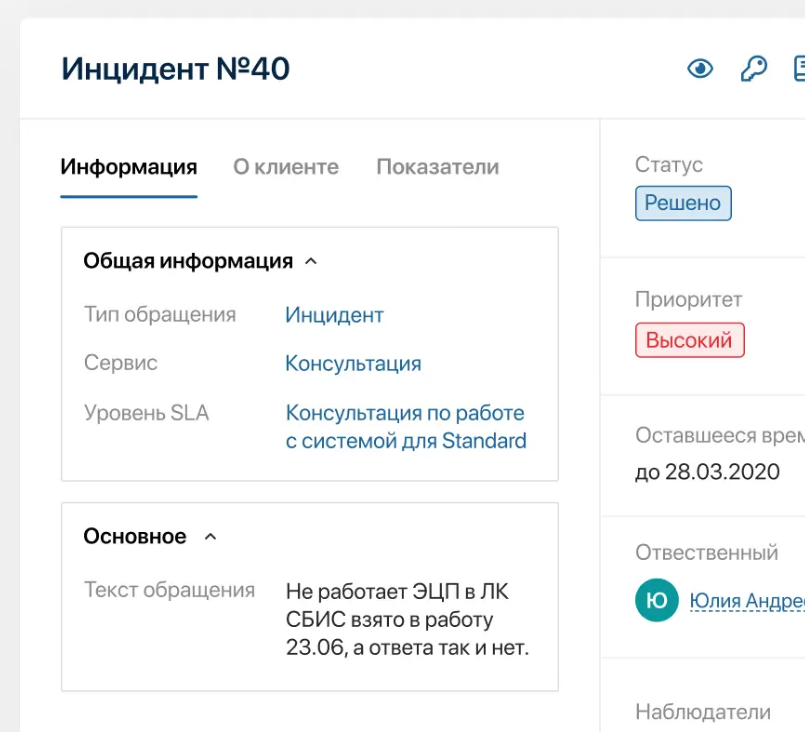Click the Наблюдатели section label
805x732 pixels.
(x=703, y=712)
